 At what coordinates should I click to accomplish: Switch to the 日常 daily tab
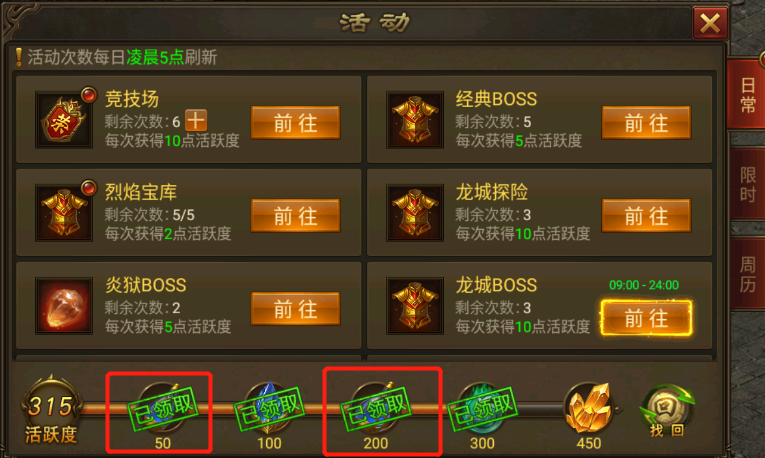coord(746,95)
